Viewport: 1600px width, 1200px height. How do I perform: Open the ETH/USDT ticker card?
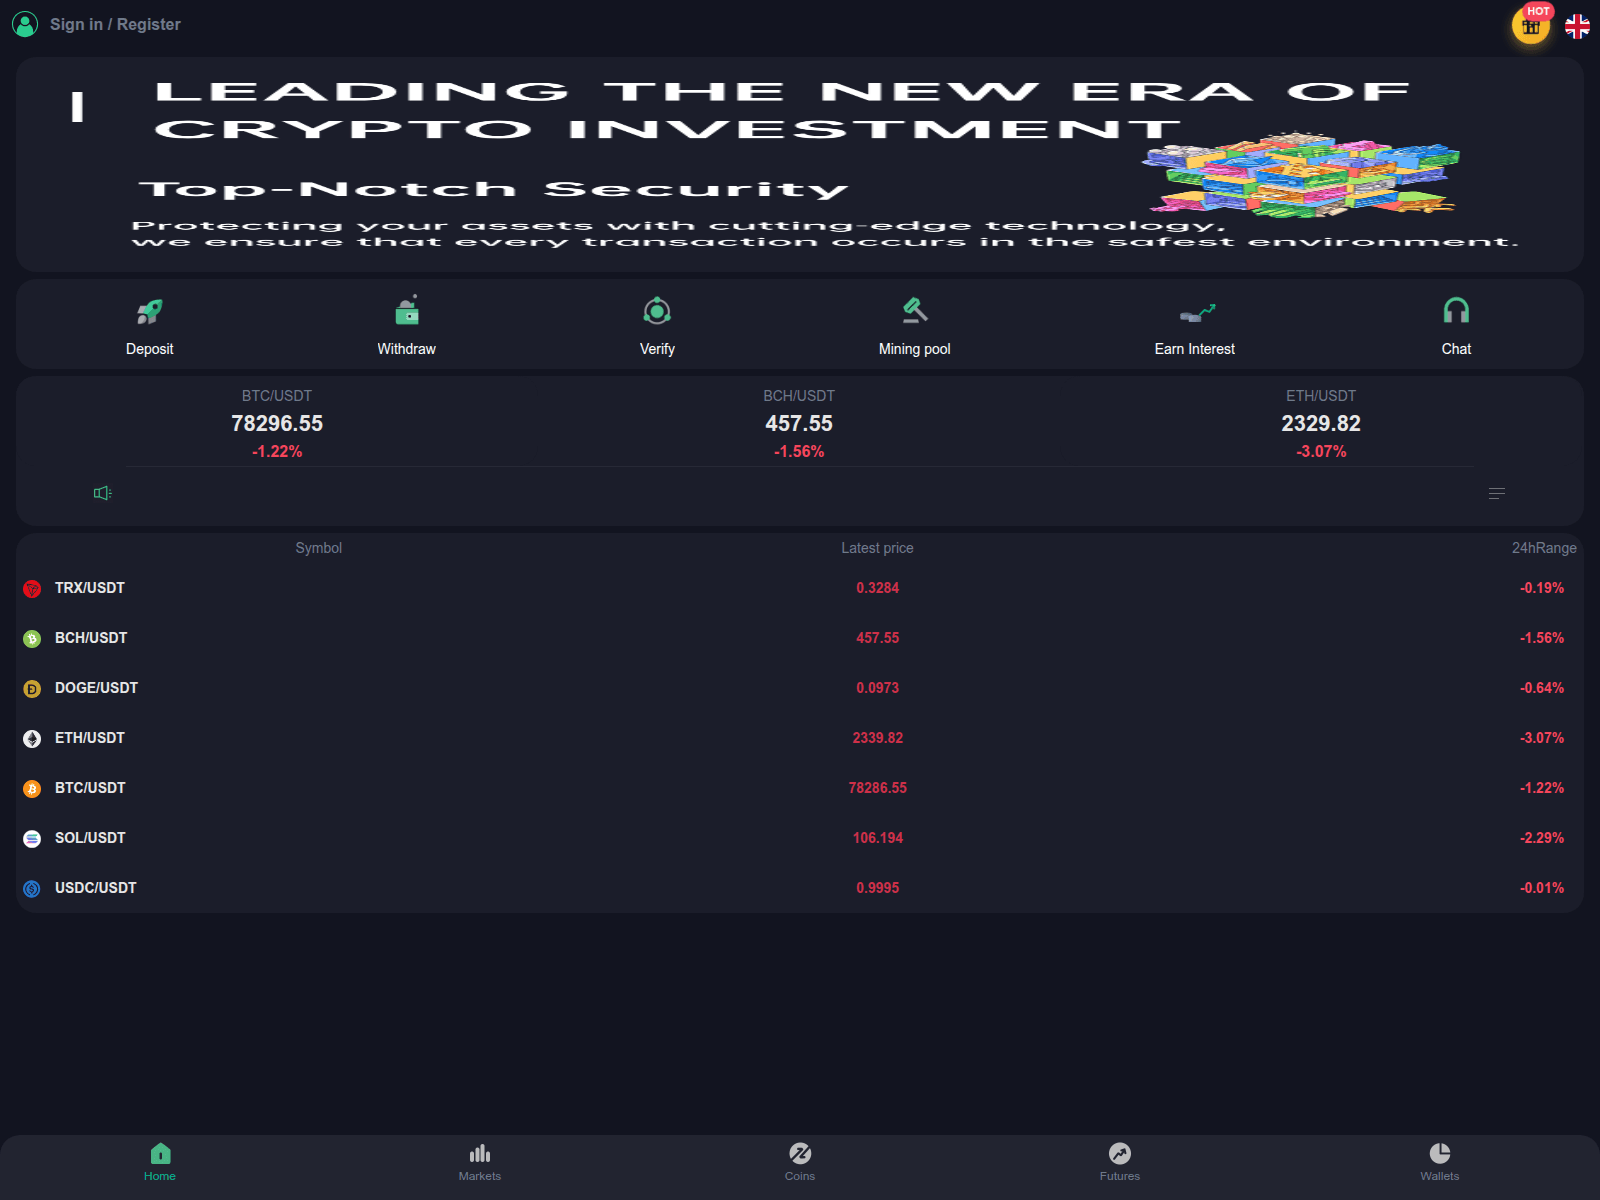pos(1321,424)
